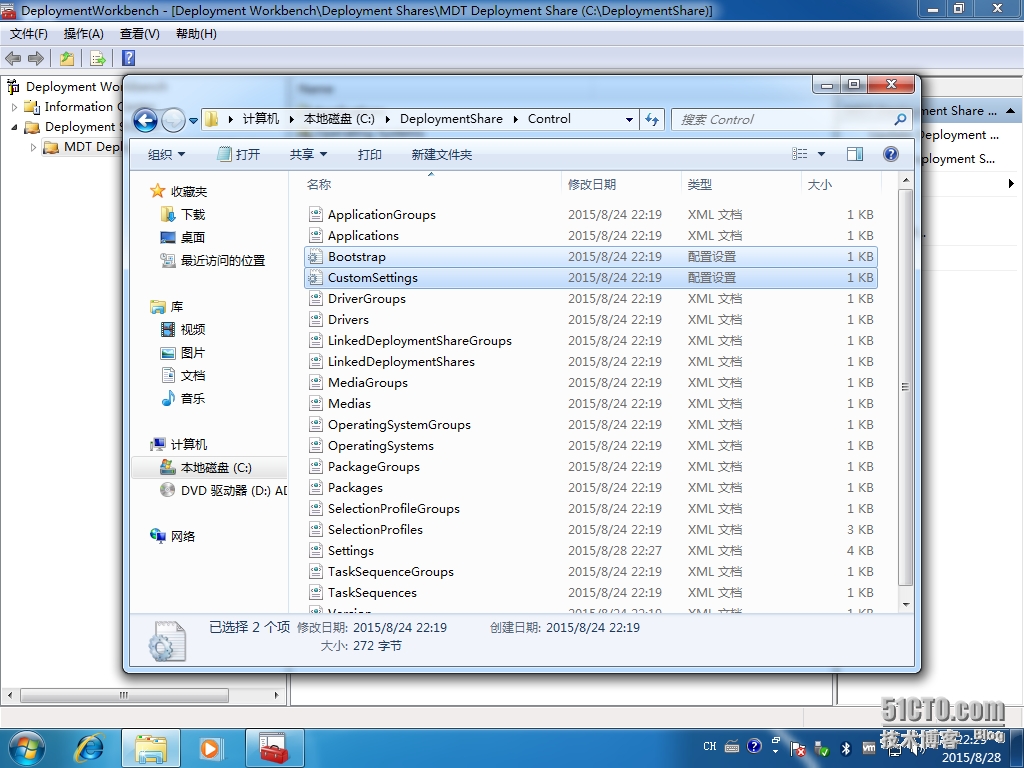Sort by 名称 column header
Screen dimensions: 1024x768
pyautogui.click(x=431, y=184)
